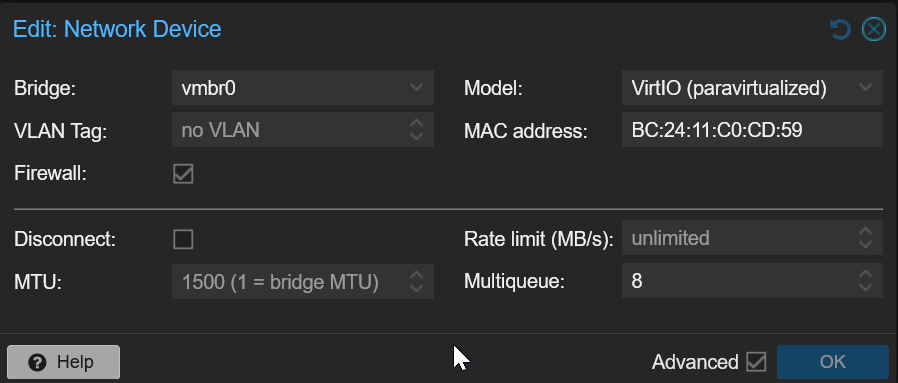The height and width of the screenshot is (383, 898).
Task: Increase VLAN Tag using the up spinner arrow
Action: tap(416, 124)
